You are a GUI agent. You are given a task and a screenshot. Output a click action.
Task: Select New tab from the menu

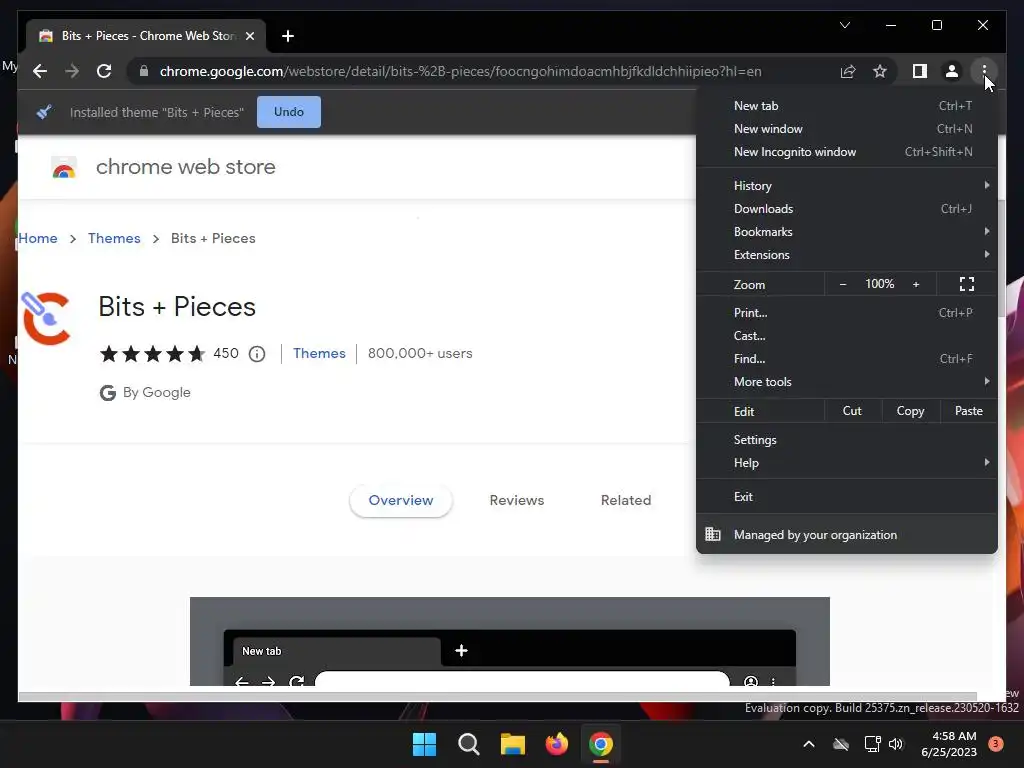click(847, 106)
